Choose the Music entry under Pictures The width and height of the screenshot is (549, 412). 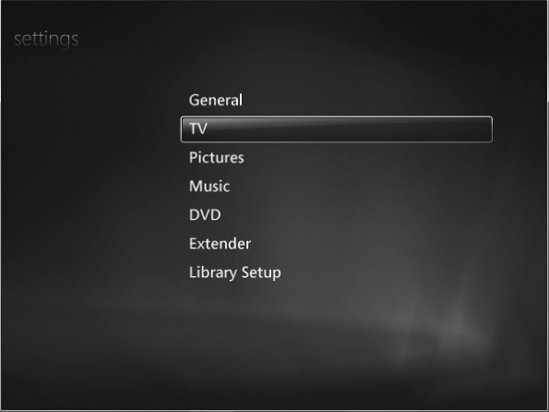pos(209,186)
